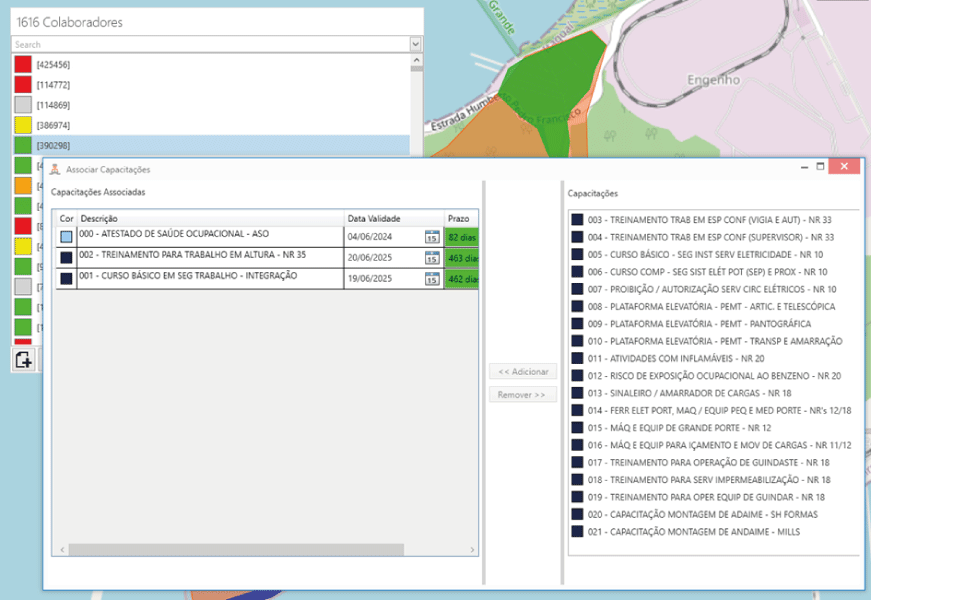The width and height of the screenshot is (980, 600).
Task: Click in the Search collaborators field
Action: (x=211, y=44)
